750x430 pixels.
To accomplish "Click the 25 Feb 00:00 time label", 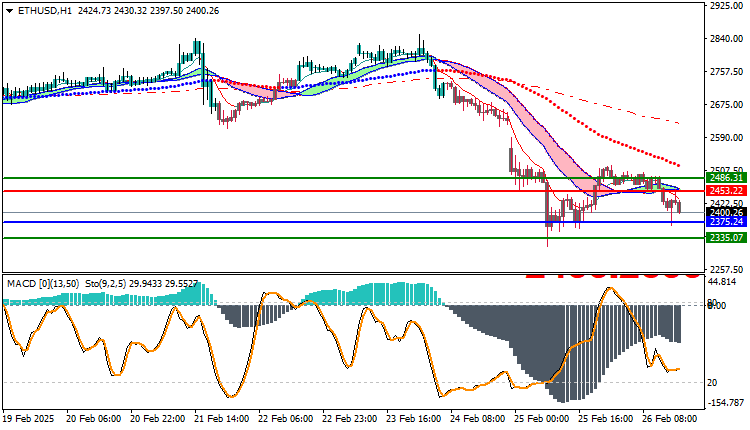I will click(x=542, y=419).
